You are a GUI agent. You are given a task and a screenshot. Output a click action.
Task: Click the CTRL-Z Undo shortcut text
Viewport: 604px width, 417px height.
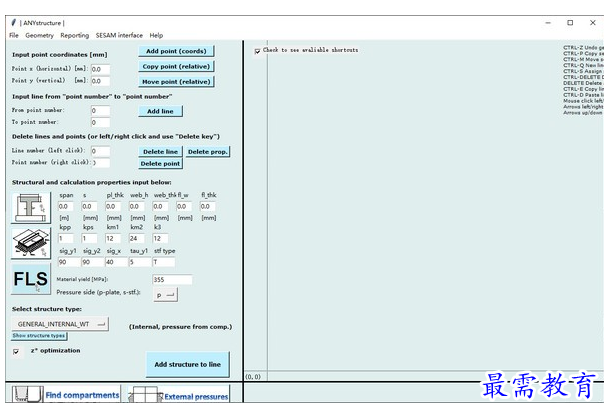click(583, 48)
